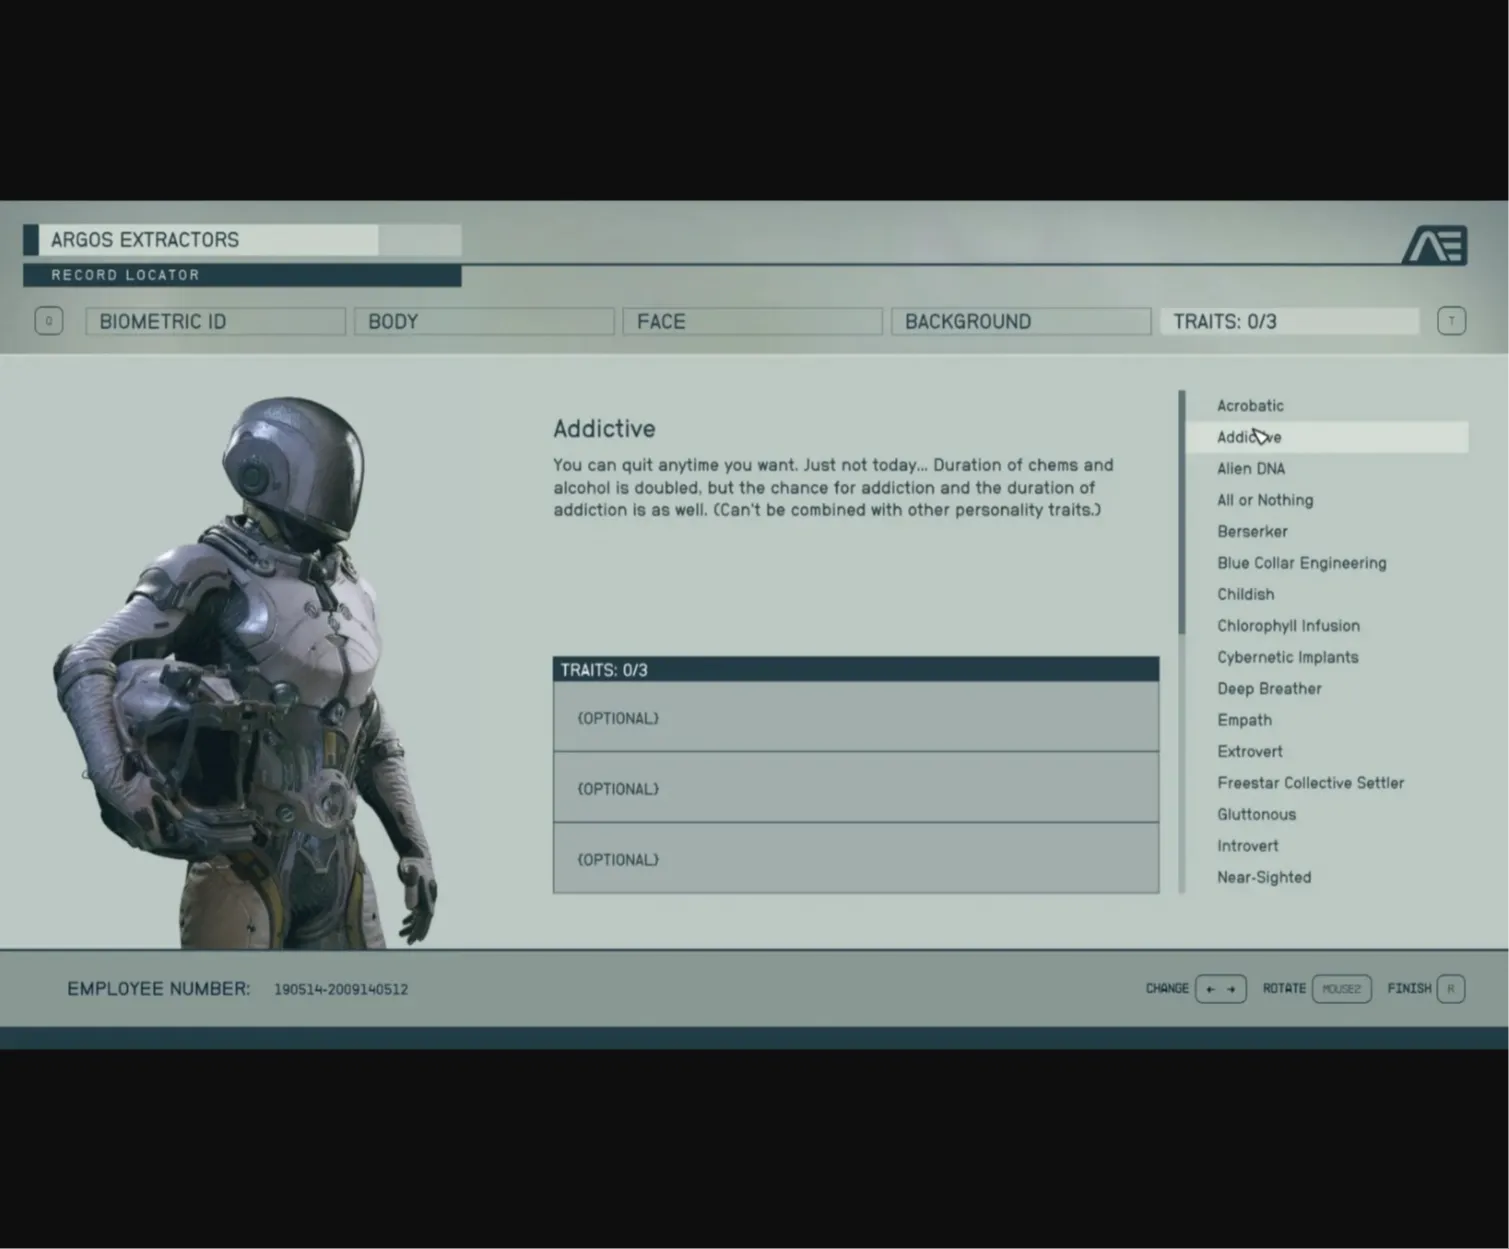Click the first (OPTIONAL) trait slot
The image size is (1509, 1249).
coord(856,717)
